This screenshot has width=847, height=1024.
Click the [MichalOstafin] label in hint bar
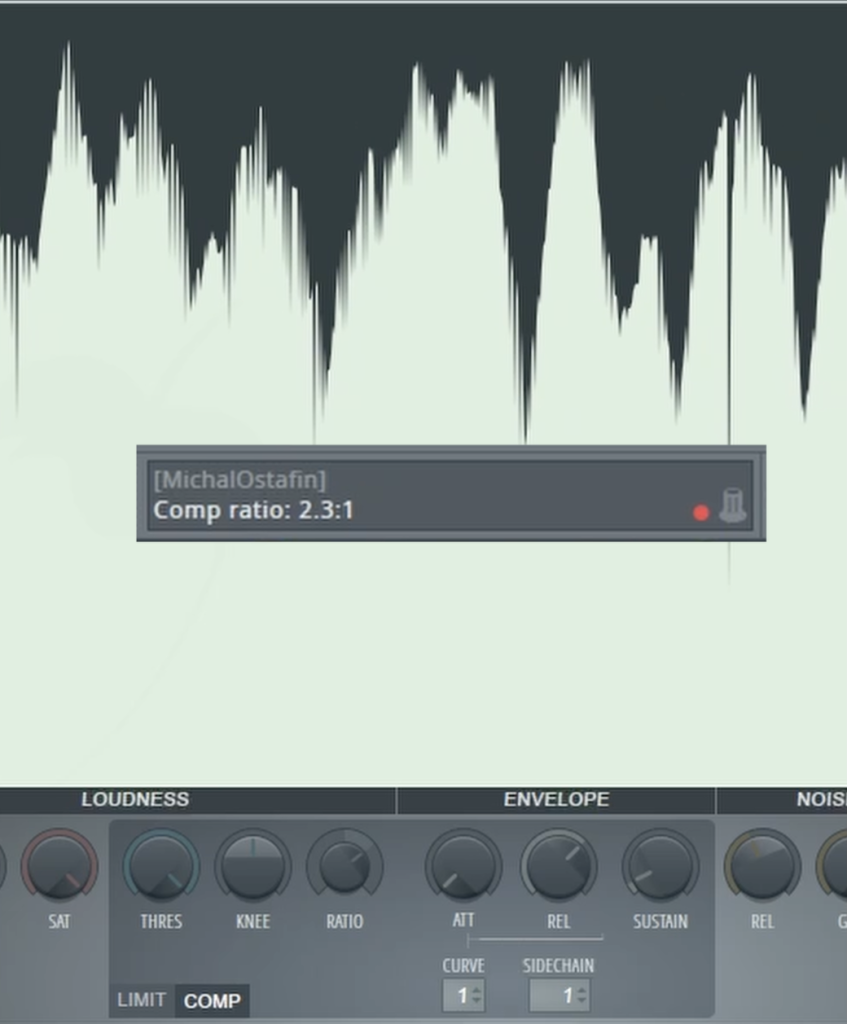pyautogui.click(x=240, y=480)
